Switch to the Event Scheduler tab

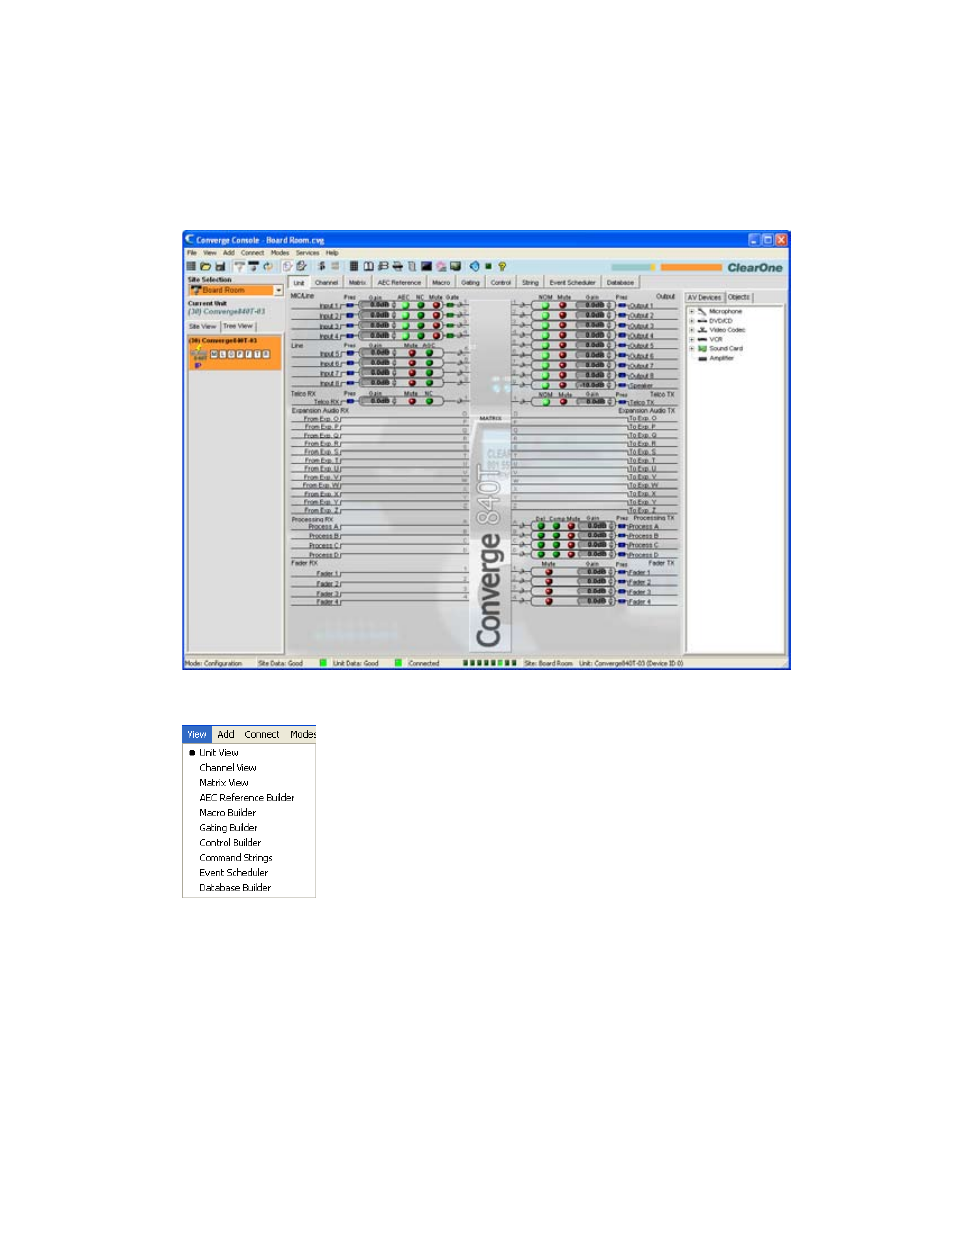(x=572, y=283)
